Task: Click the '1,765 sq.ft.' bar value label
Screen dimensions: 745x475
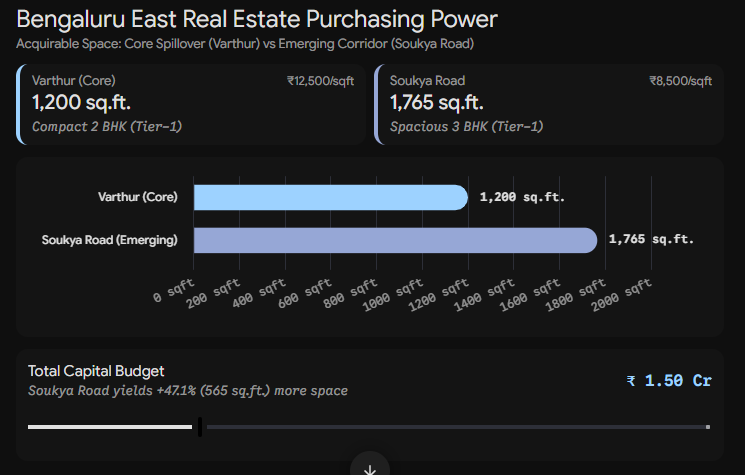Action: (x=651, y=239)
